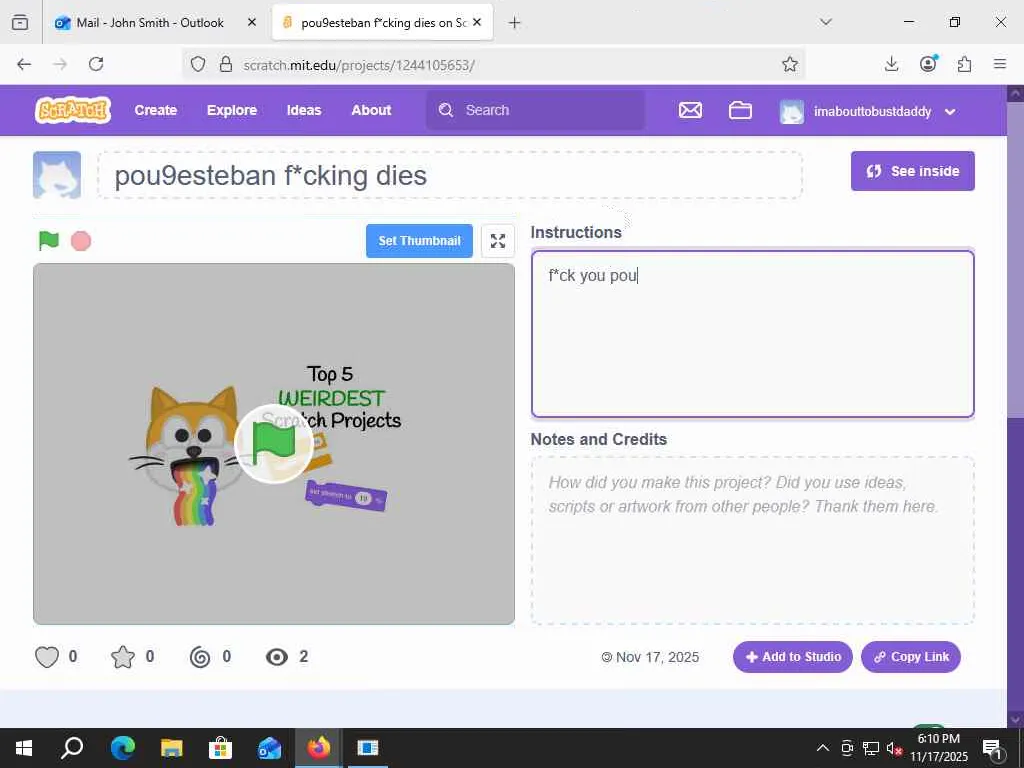This screenshot has width=1024, height=768.
Task: Open the Ideas page
Action: (304, 110)
